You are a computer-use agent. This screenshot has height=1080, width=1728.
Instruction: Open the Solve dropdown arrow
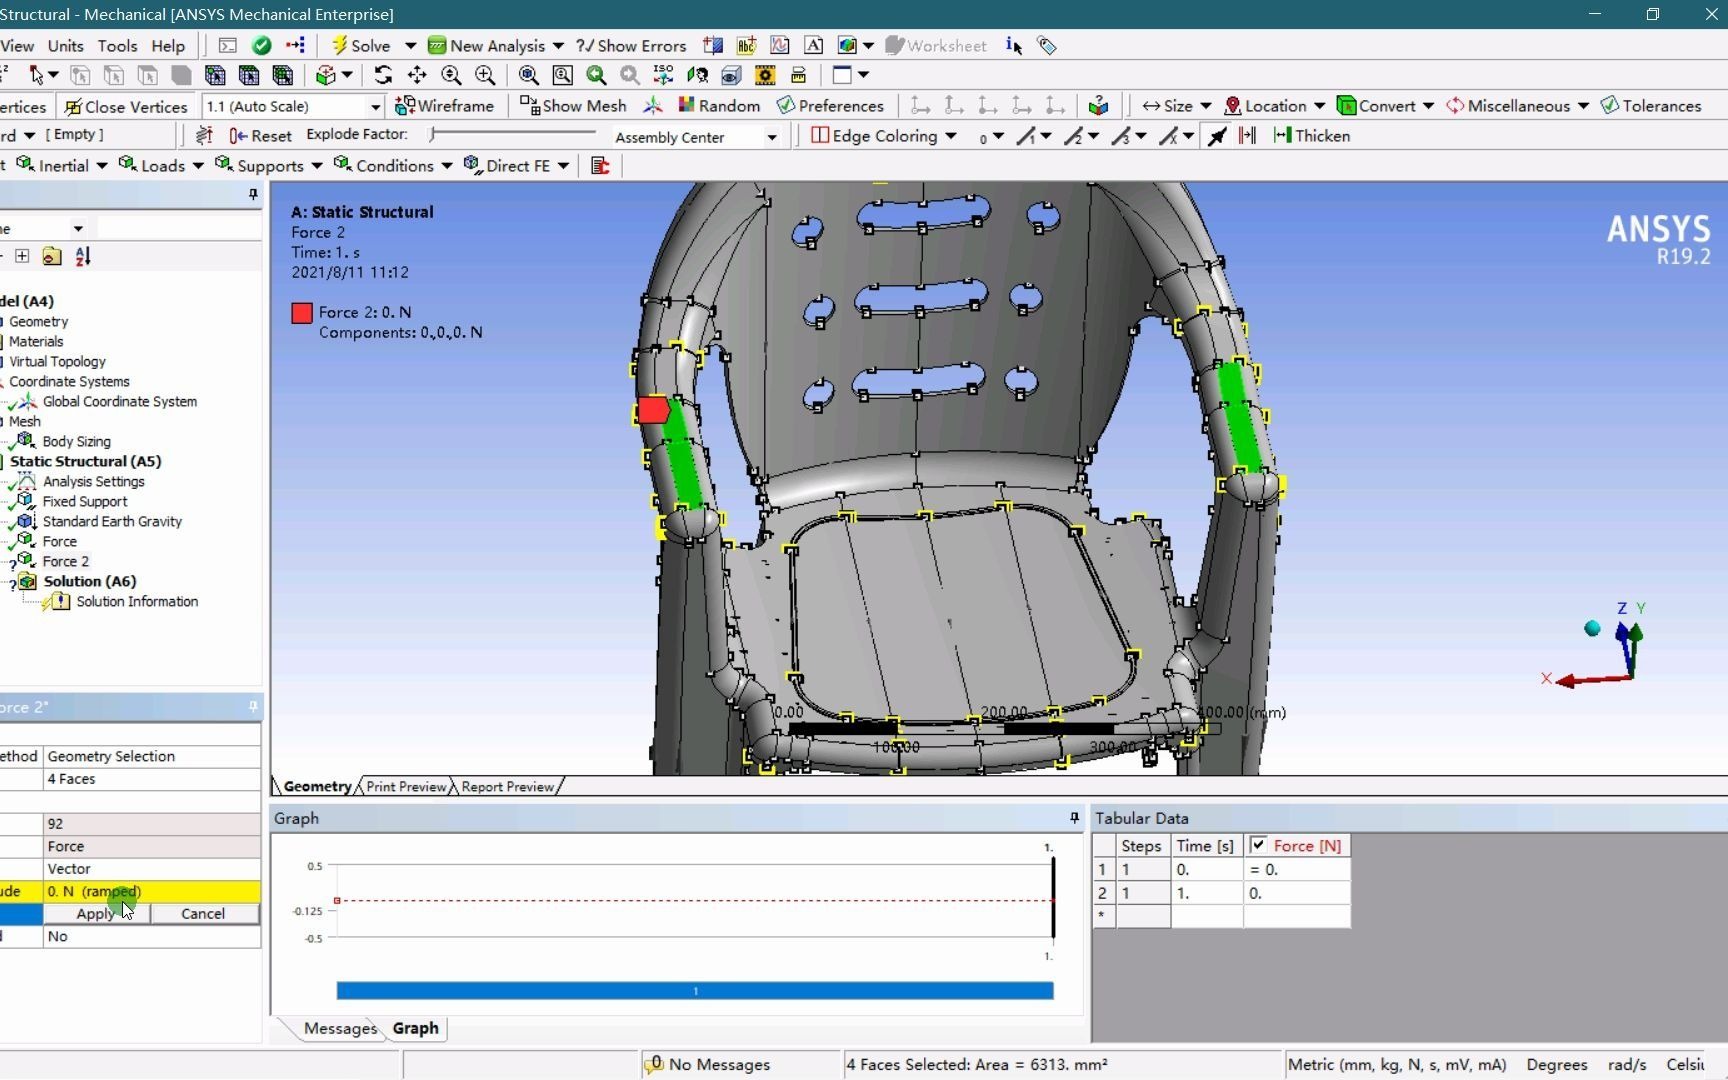tap(410, 45)
